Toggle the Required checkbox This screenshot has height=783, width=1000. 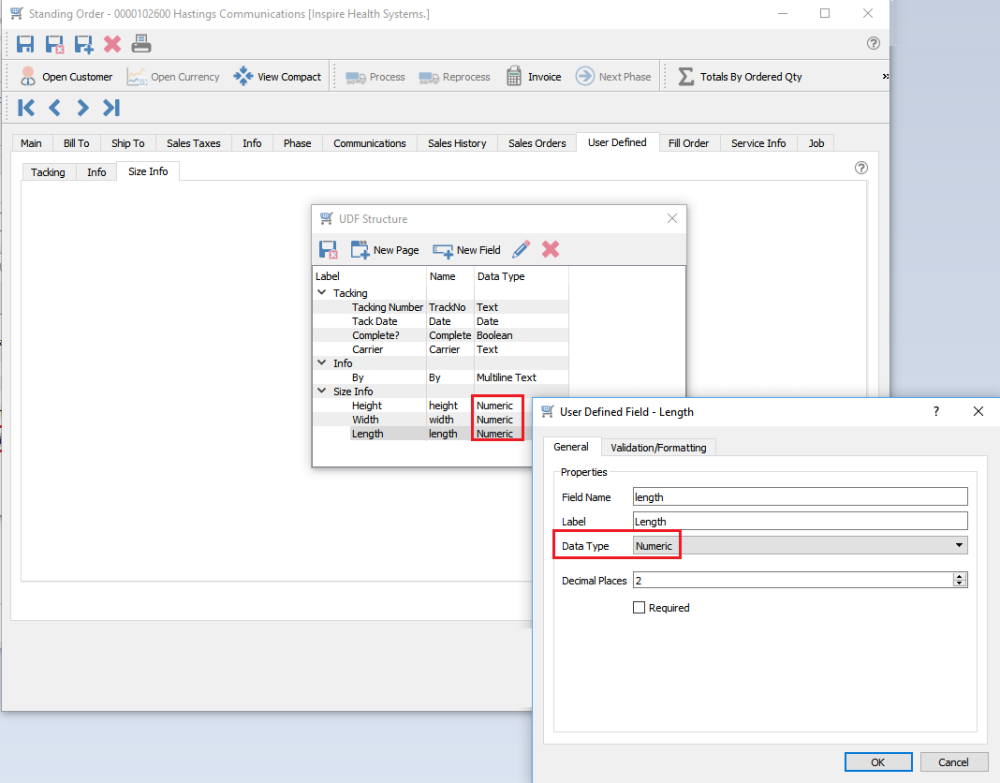point(639,608)
